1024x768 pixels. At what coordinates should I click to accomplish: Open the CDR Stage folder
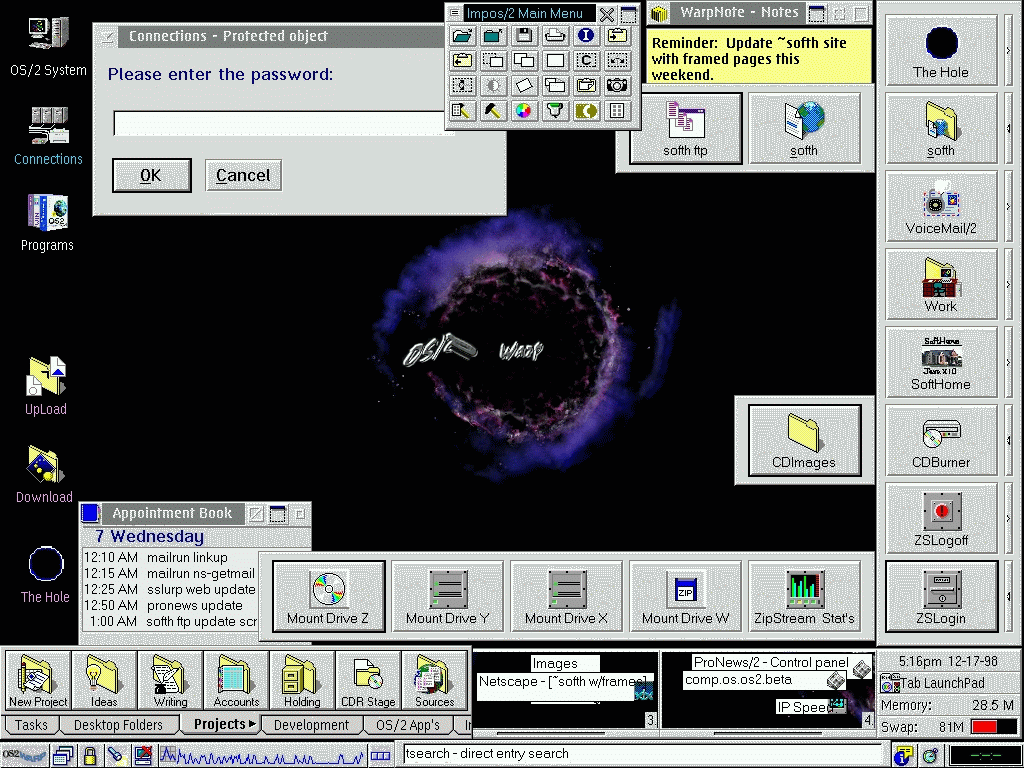(x=368, y=682)
